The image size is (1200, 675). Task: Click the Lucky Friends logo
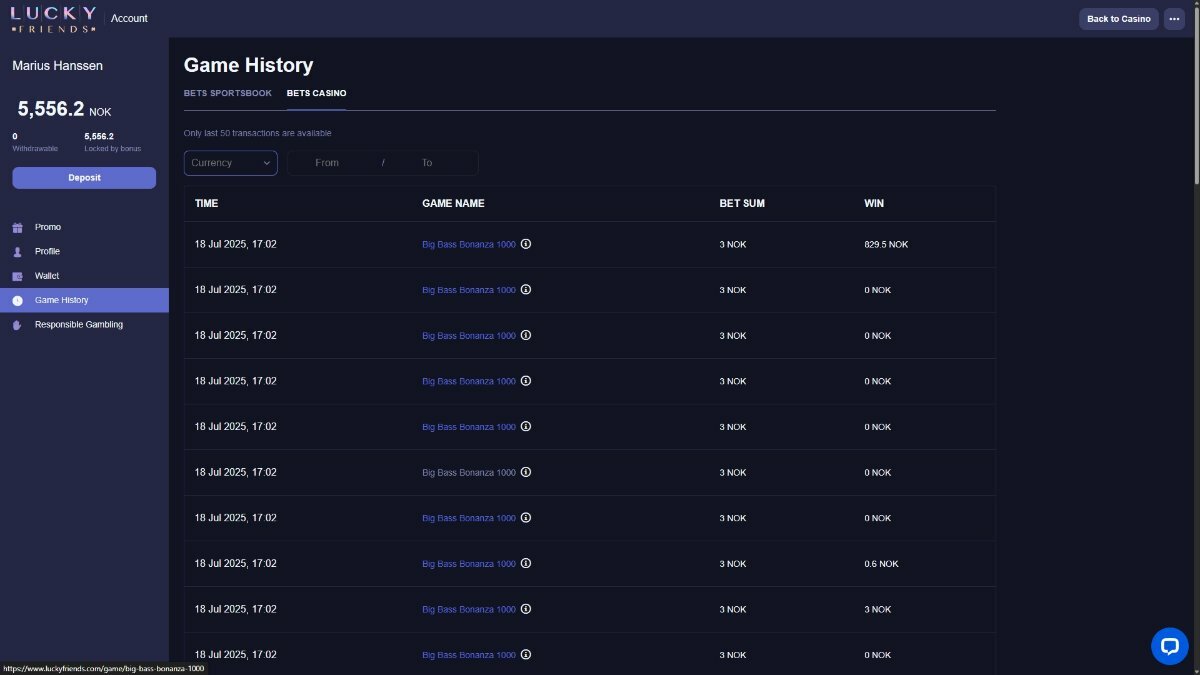pyautogui.click(x=54, y=18)
